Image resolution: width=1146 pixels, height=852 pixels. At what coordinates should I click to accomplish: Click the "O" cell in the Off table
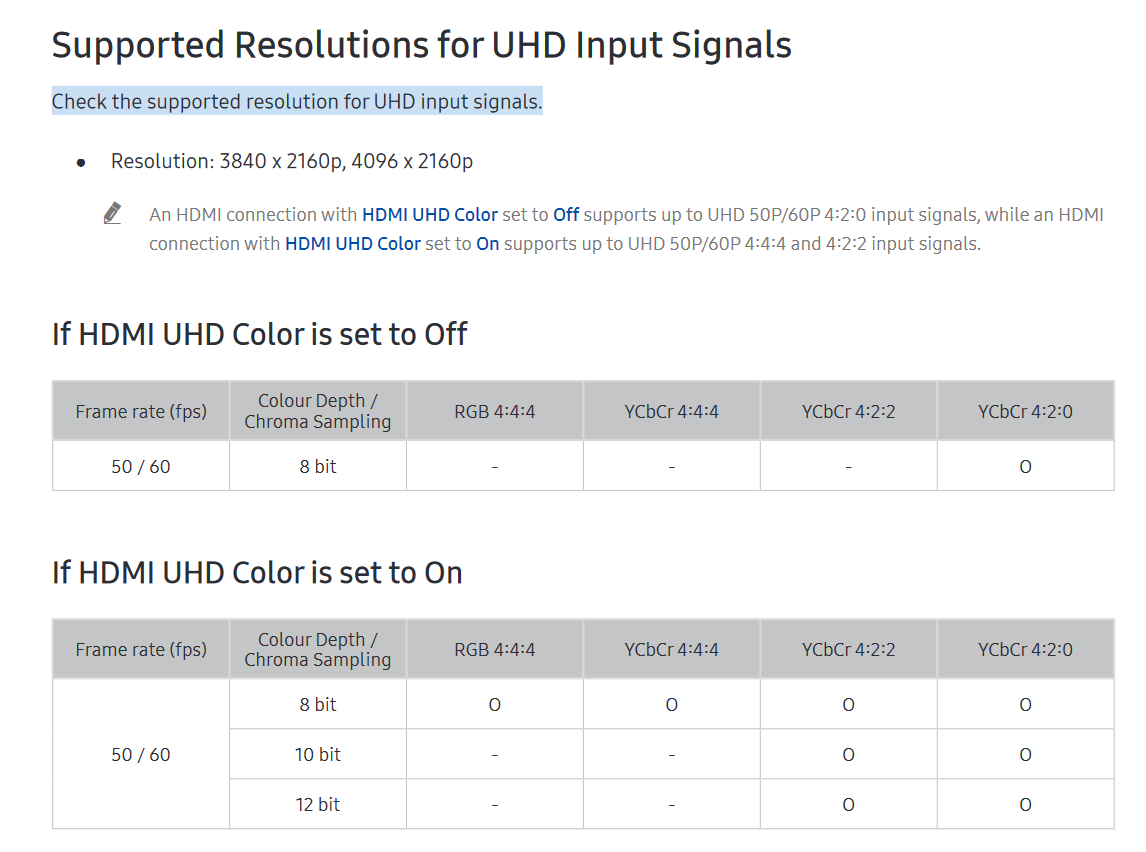(x=1025, y=466)
